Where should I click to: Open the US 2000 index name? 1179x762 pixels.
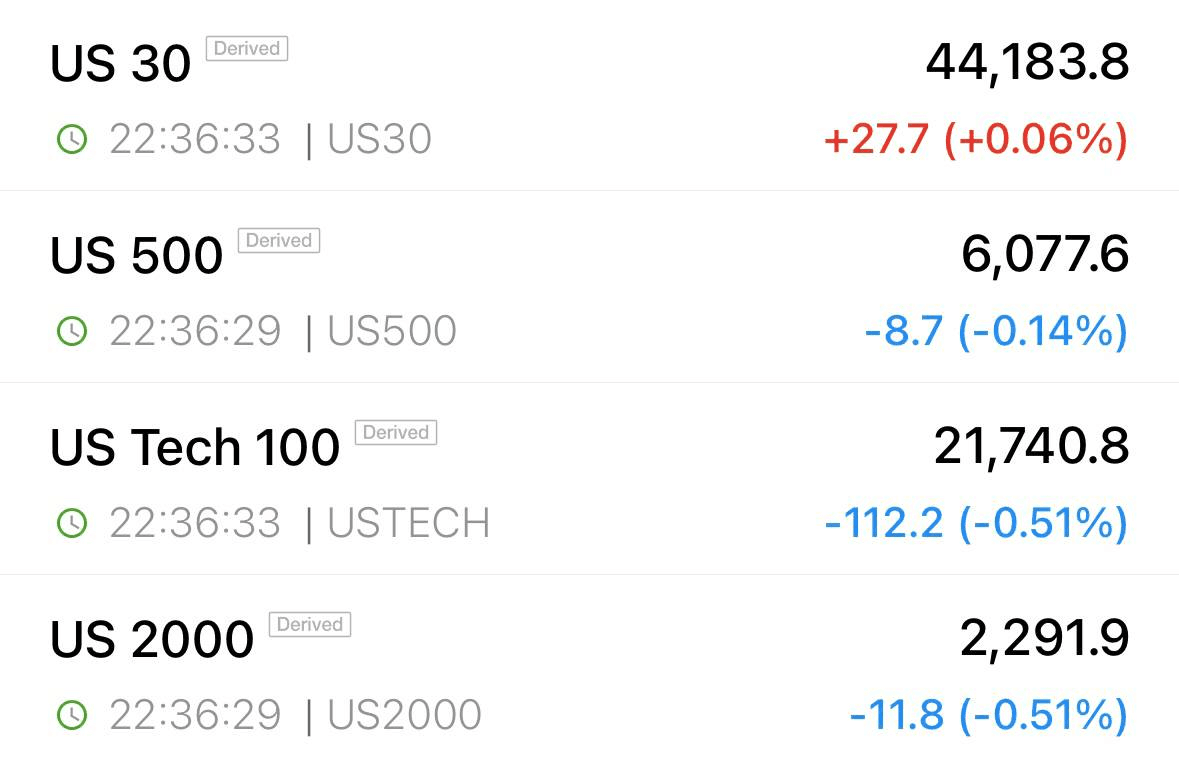pyautogui.click(x=152, y=639)
